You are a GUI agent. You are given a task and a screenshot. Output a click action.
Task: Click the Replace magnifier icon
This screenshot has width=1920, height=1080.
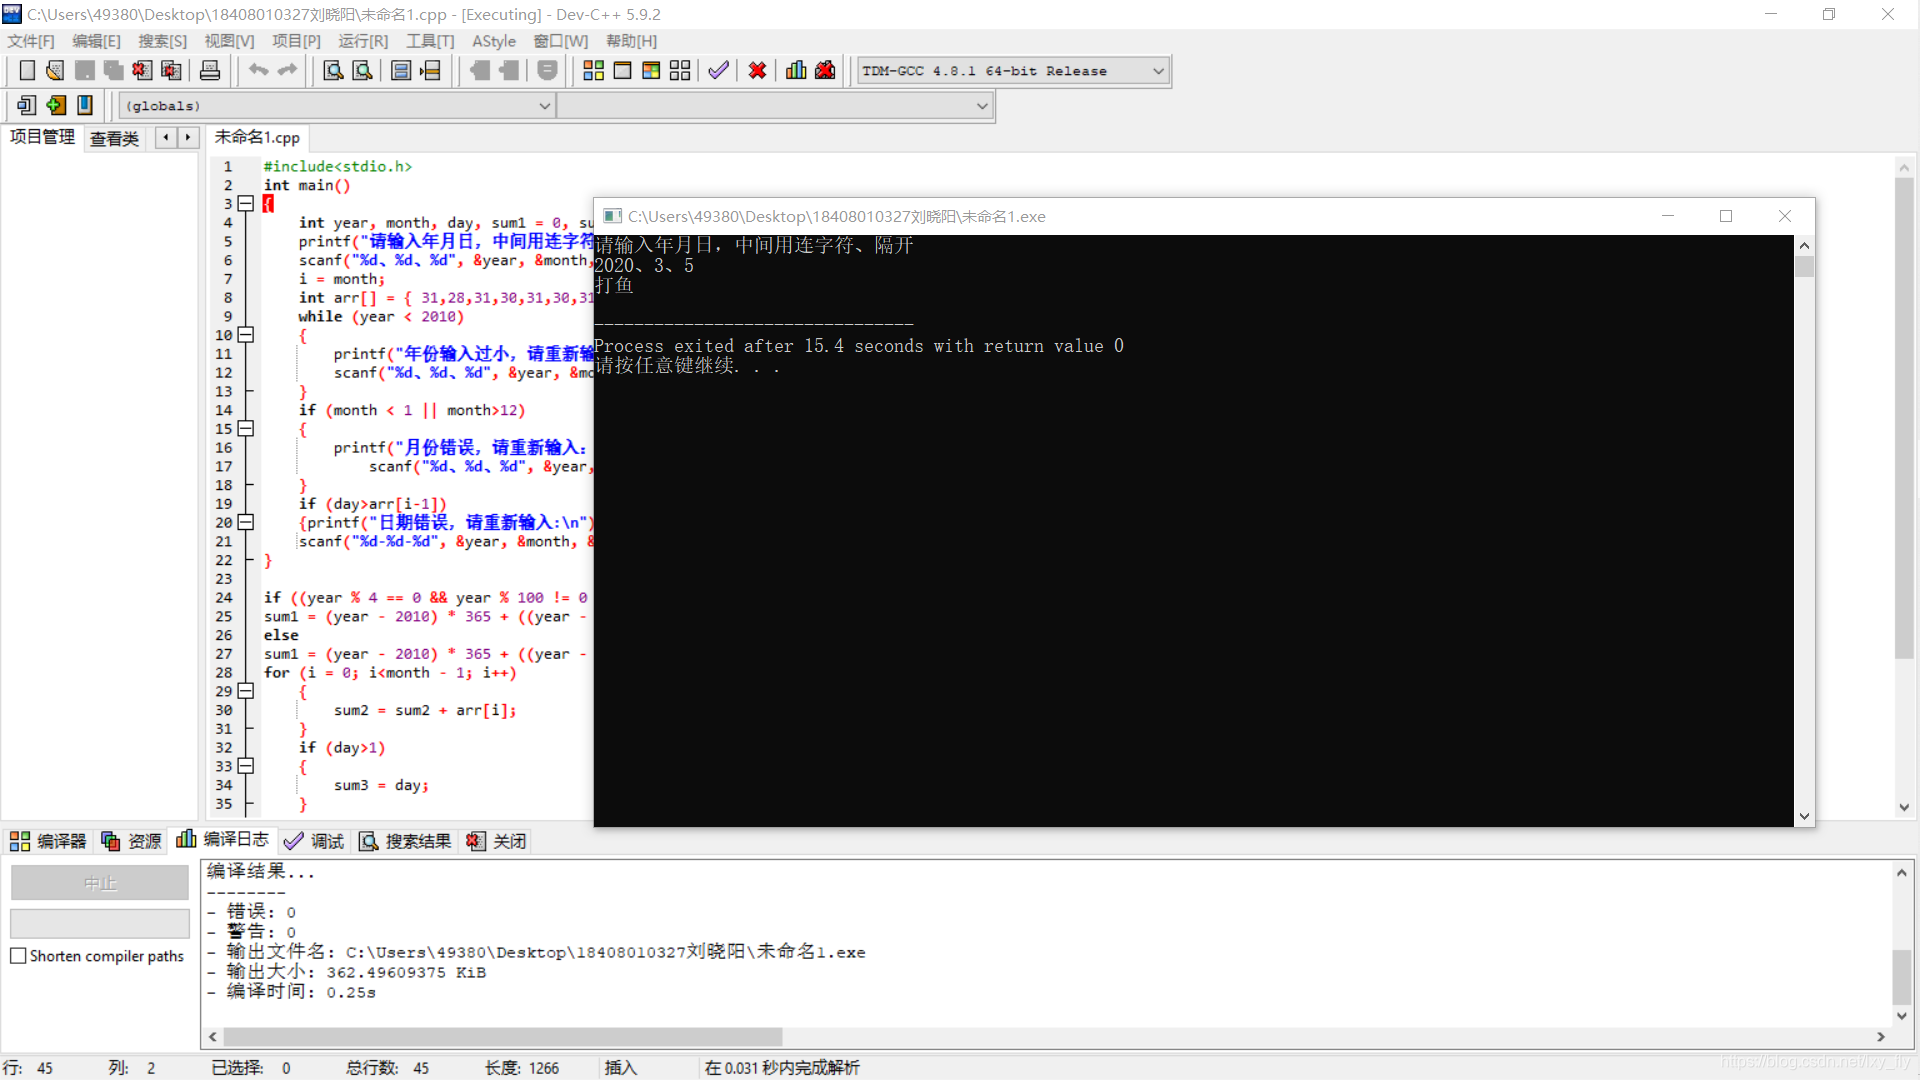(x=362, y=70)
